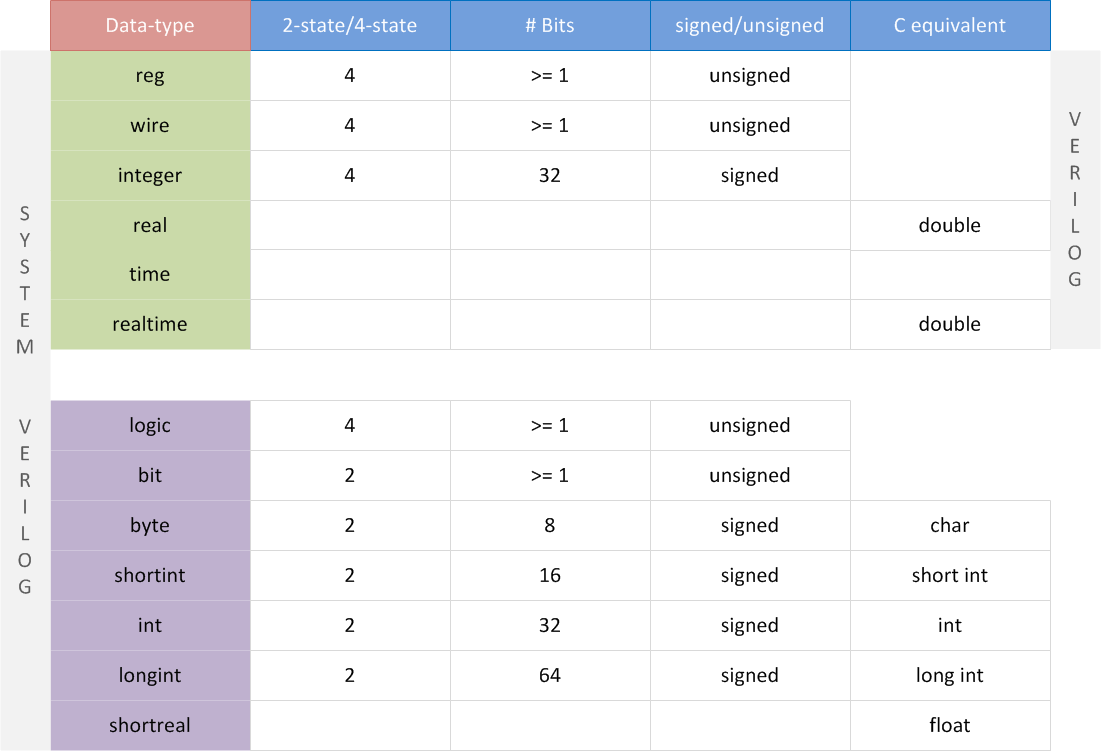The width and height of the screenshot is (1101, 751).
Task: Click the float C equivalent cell
Action: pos(950,725)
